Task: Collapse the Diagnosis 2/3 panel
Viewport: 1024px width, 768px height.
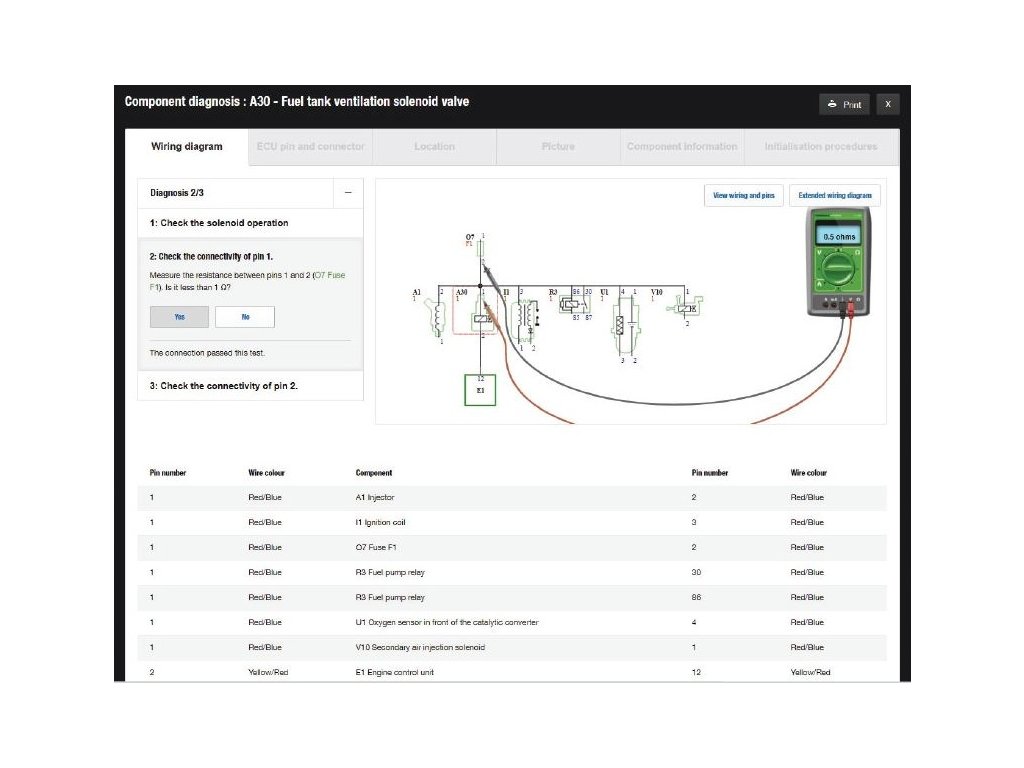Action: click(x=347, y=193)
